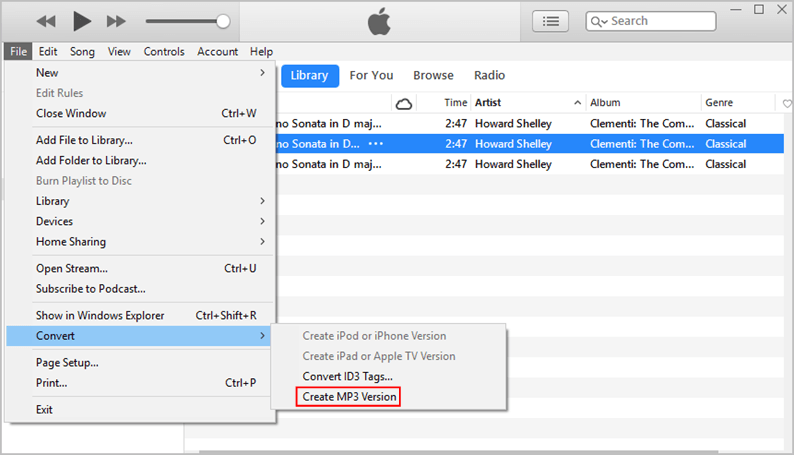
Task: Click the Search field in iTunes
Action: click(651, 21)
